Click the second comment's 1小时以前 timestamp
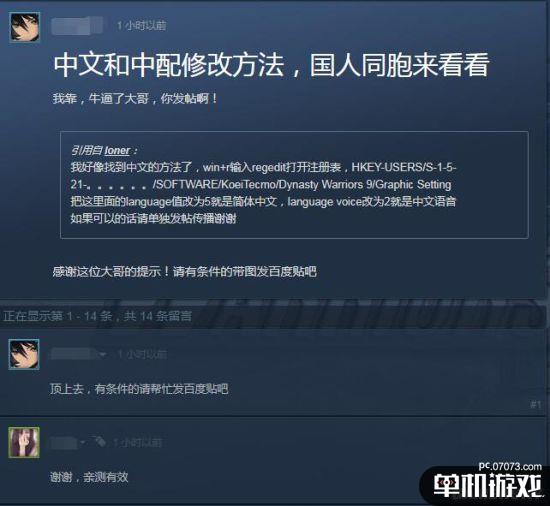This screenshot has height=506, width=550. [x=138, y=443]
